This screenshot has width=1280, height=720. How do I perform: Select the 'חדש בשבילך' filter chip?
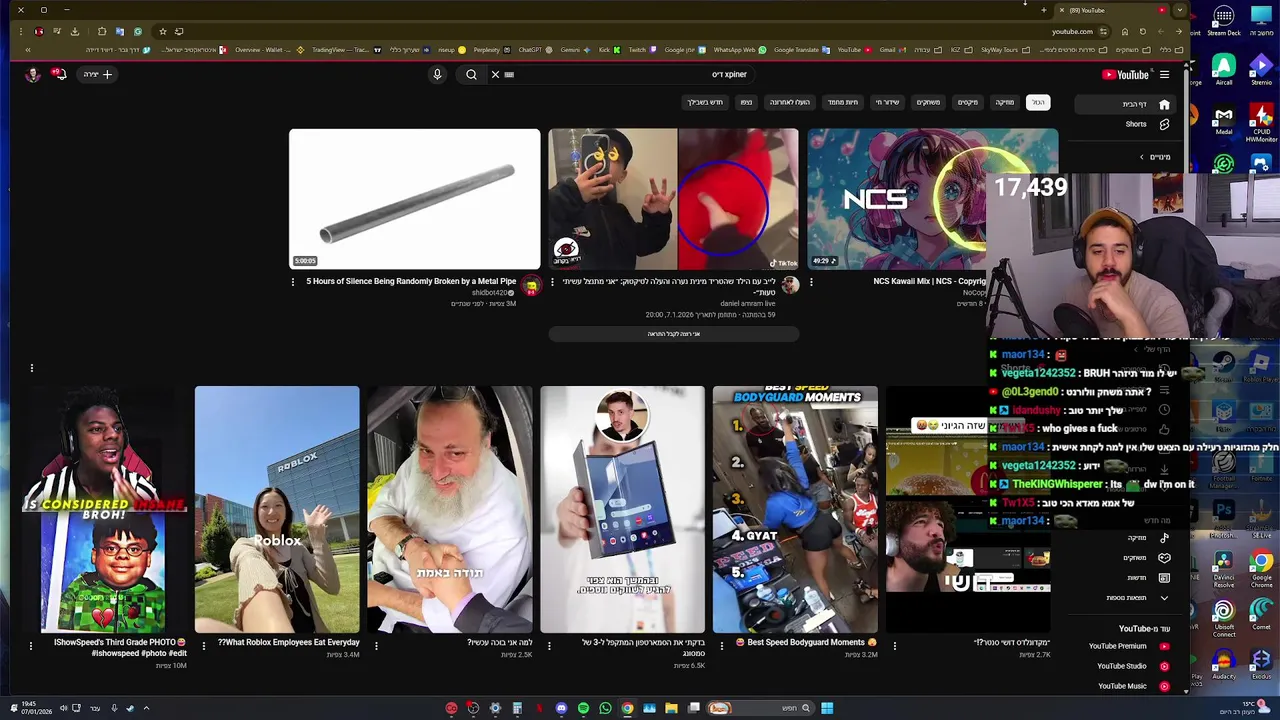[x=705, y=102]
